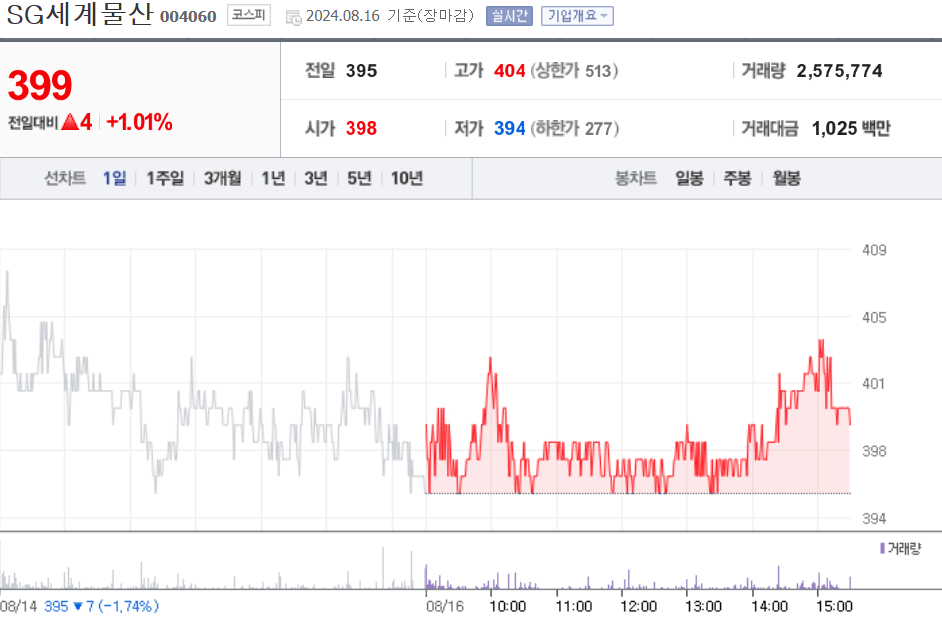Click the 고가 value 404
Screen dimensions: 942x641
(x=509, y=71)
